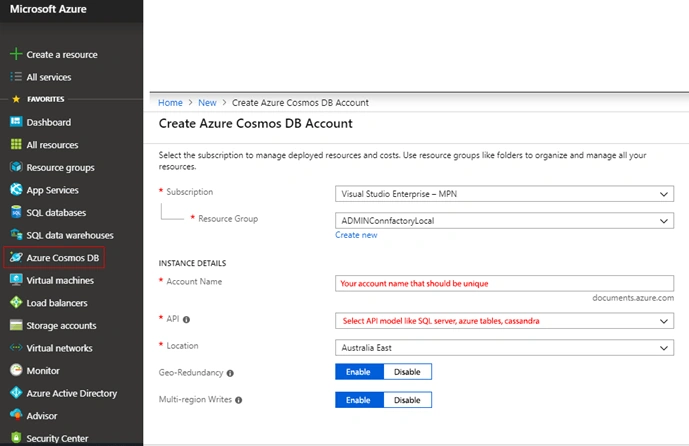Open the API model dropdown
689x446 pixels.
tap(504, 321)
